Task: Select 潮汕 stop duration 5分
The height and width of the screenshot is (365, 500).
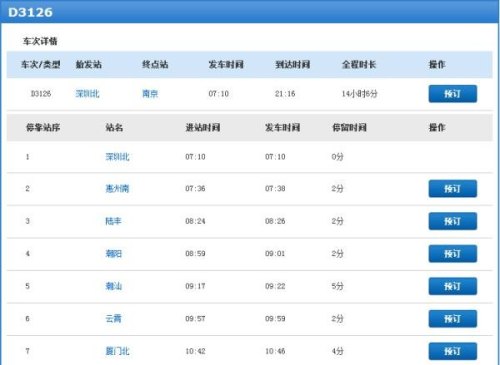Action: click(337, 286)
